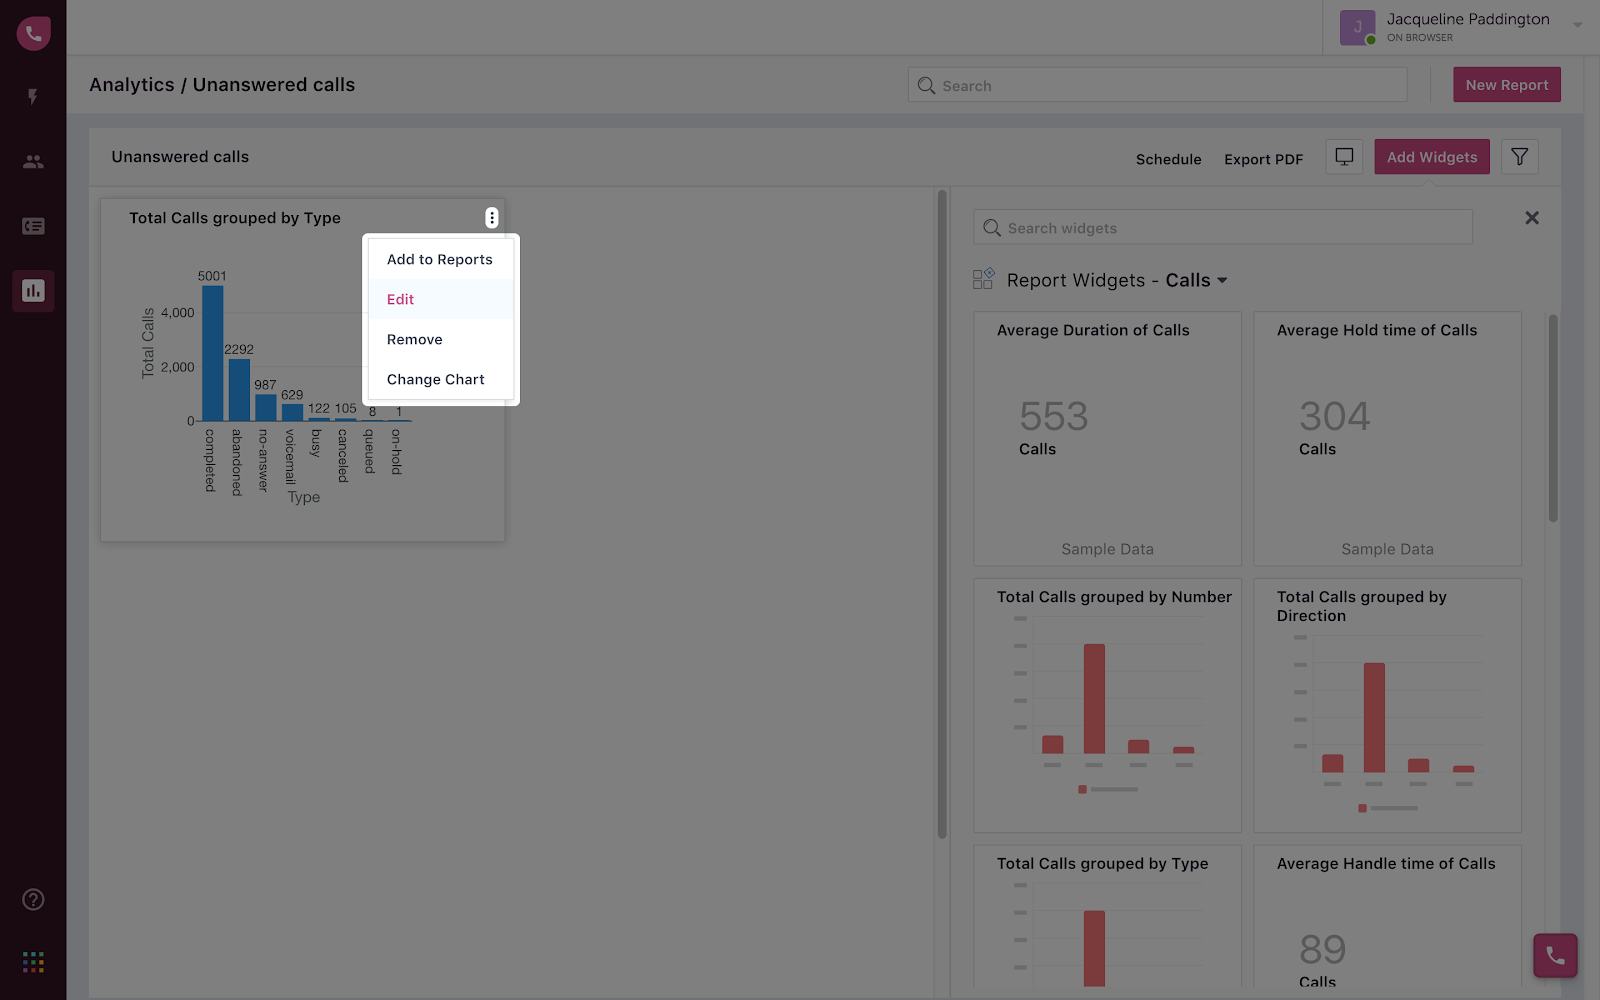1600x1000 pixels.
Task: Focus the Search widgets field
Action: pos(1223,227)
